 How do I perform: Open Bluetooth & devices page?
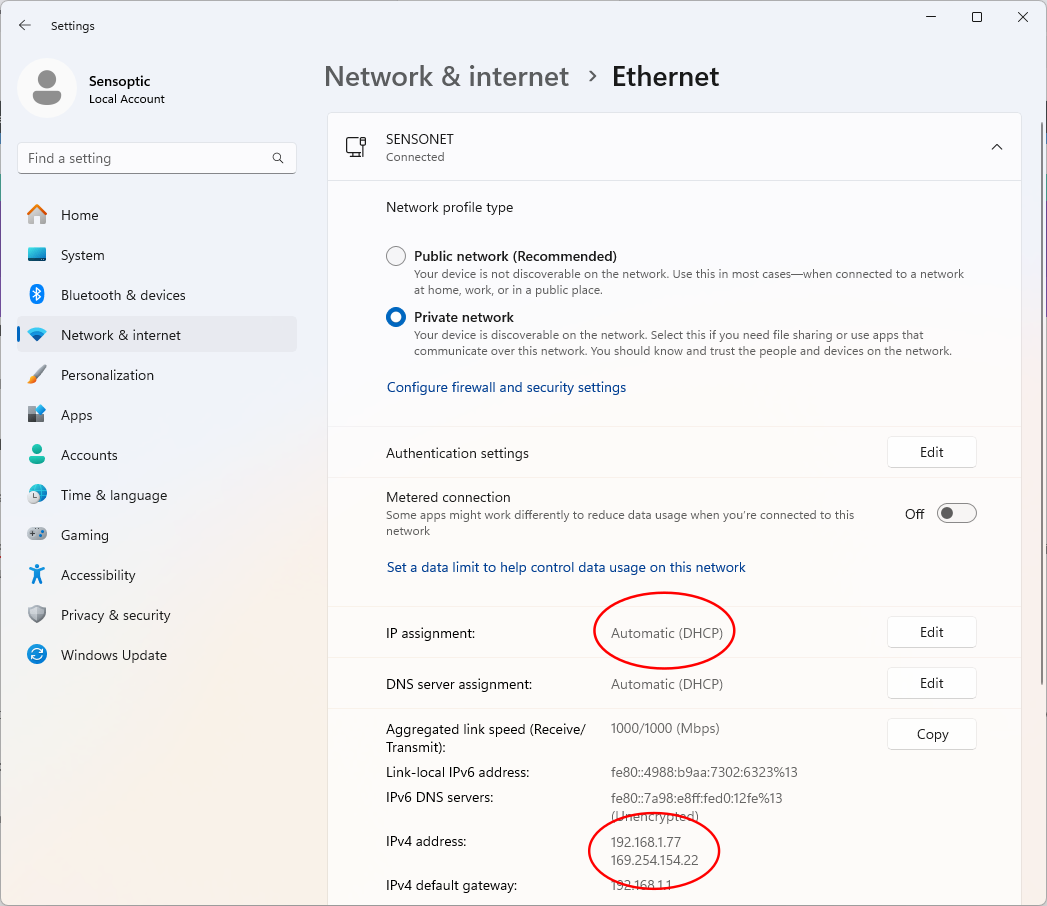click(x=157, y=295)
